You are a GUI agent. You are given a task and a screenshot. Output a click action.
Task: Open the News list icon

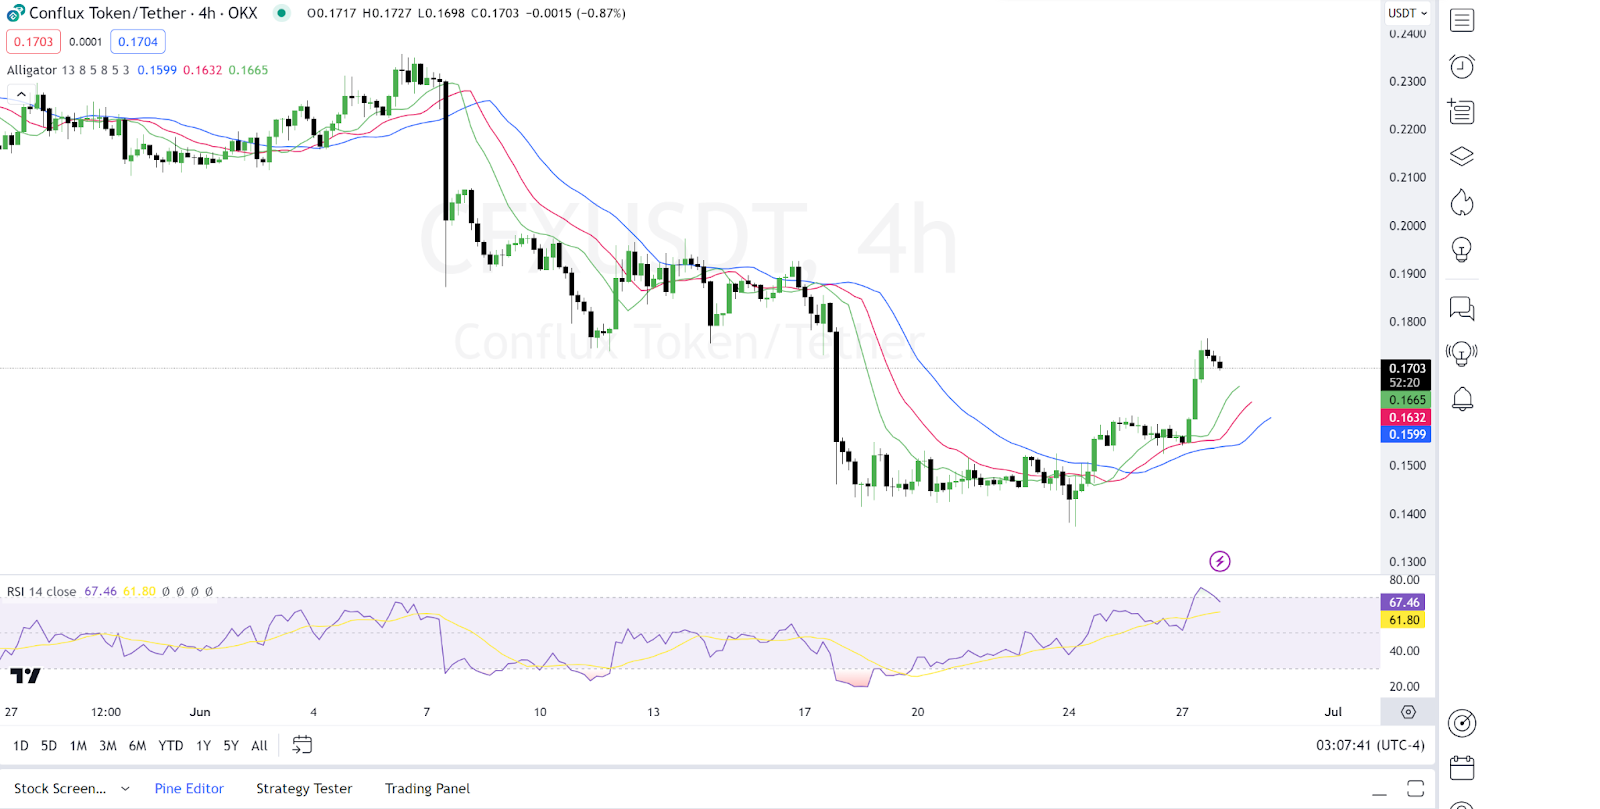(1462, 111)
